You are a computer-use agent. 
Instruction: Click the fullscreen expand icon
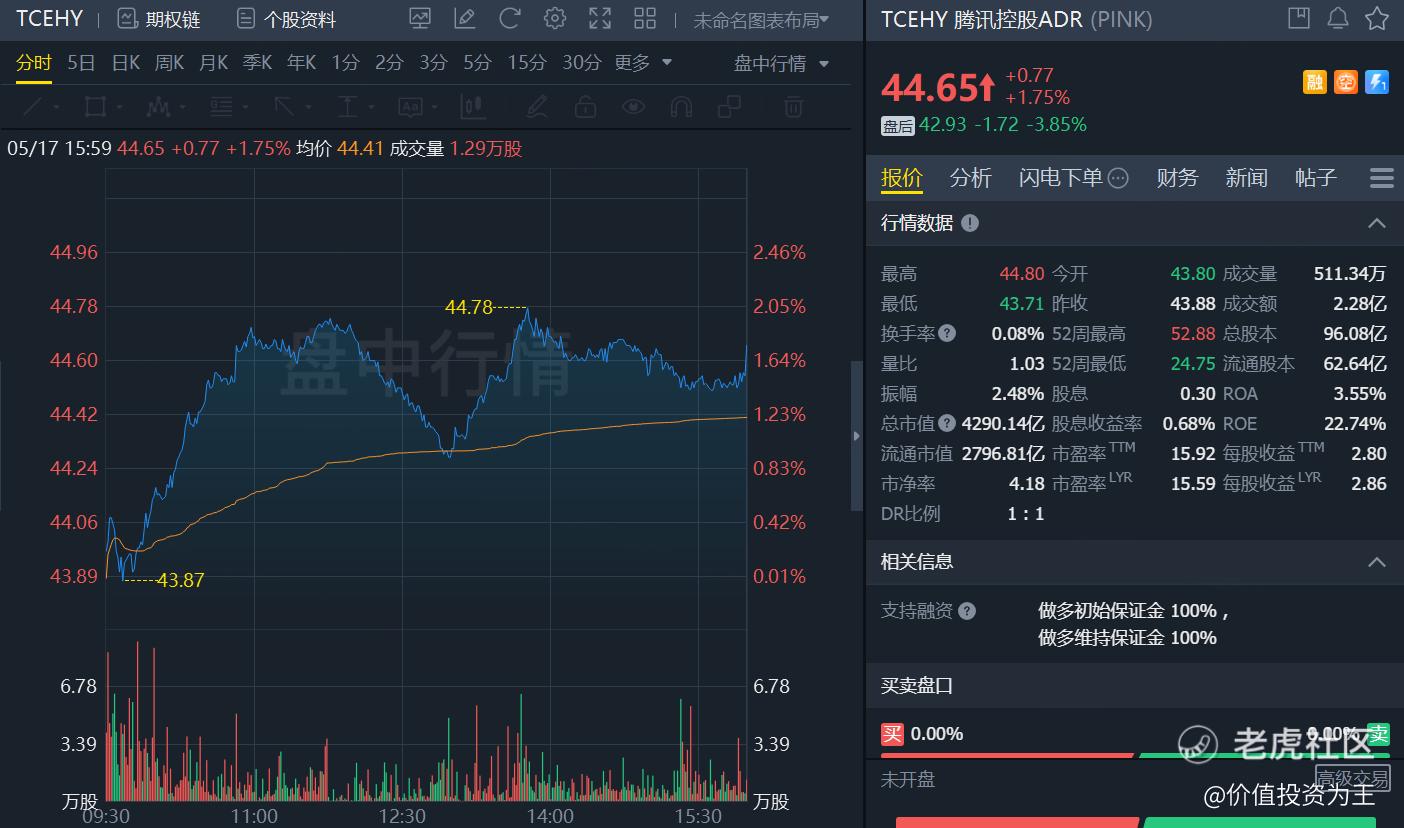600,18
